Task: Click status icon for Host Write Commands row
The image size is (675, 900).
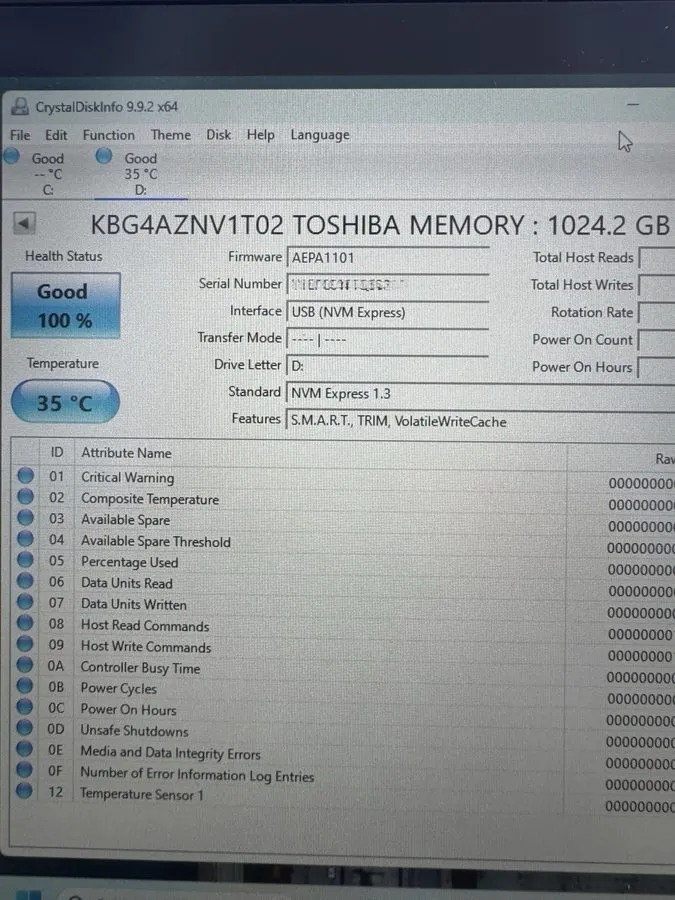Action: (25, 643)
